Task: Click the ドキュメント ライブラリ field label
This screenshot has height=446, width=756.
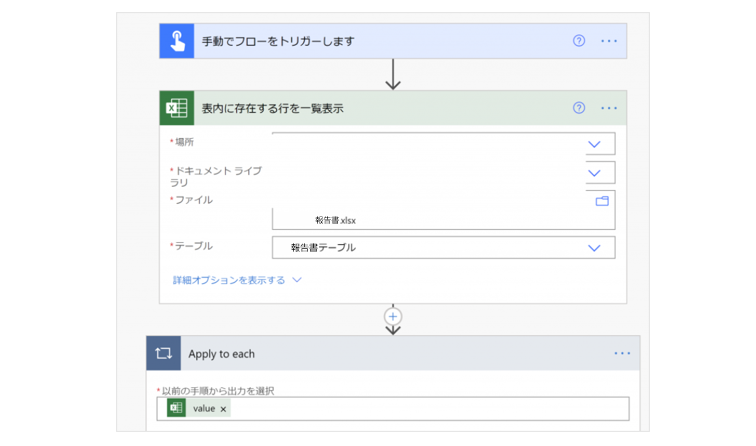Action: (216, 176)
